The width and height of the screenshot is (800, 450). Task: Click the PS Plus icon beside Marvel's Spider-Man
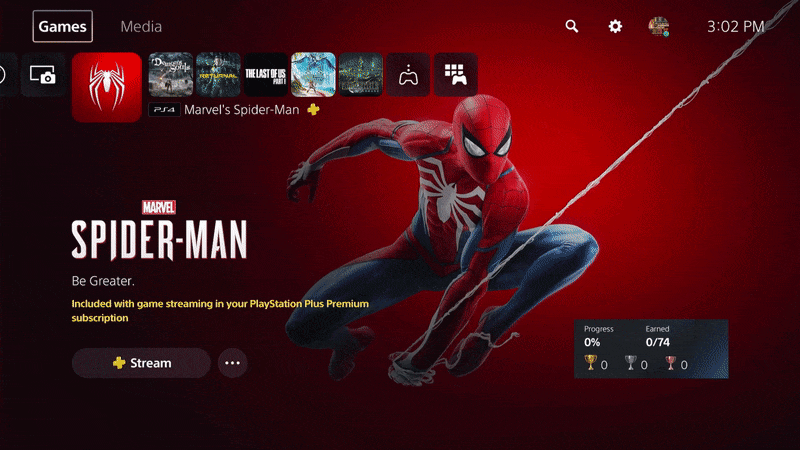click(x=313, y=109)
